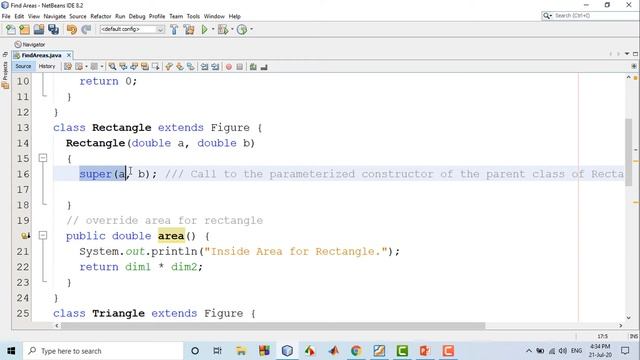Close the FindAreas.java tab
640x360 pixels.
(x=69, y=55)
